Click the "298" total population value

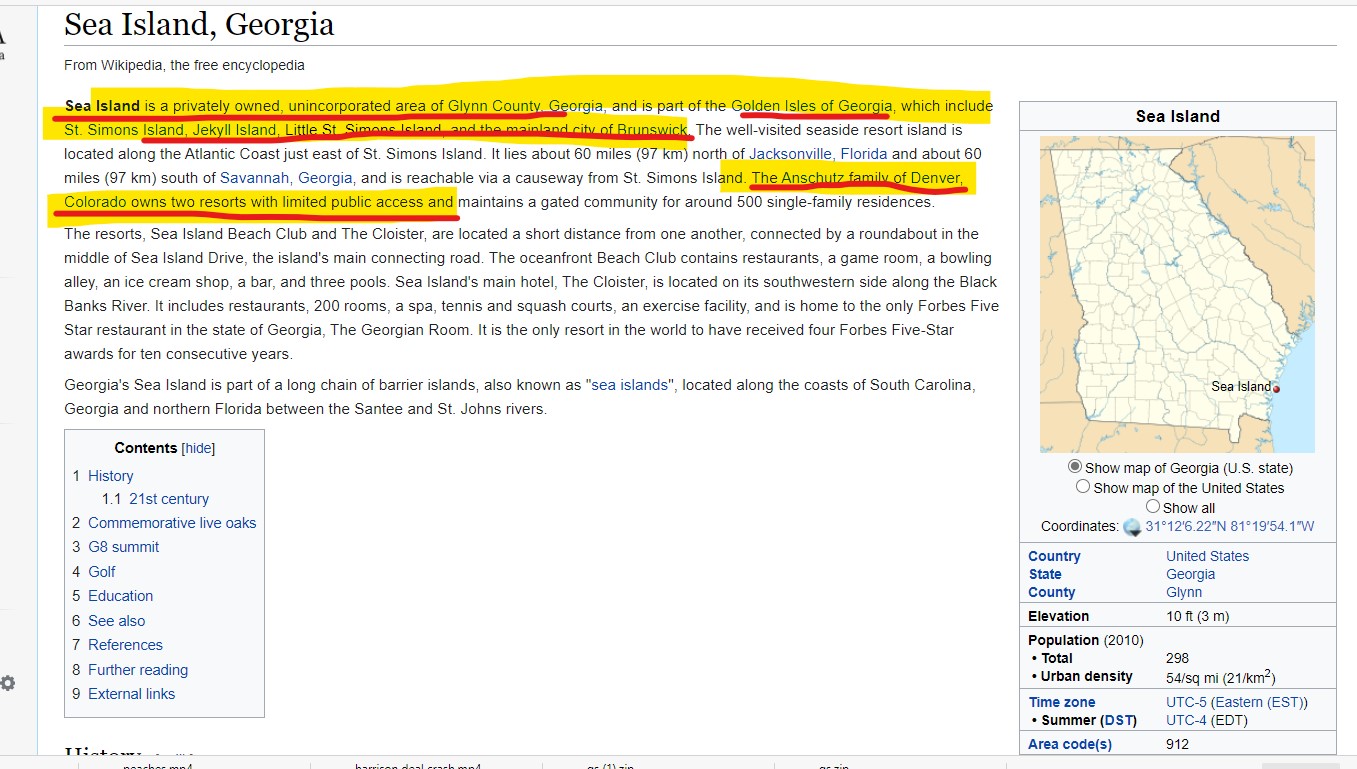[1177, 658]
